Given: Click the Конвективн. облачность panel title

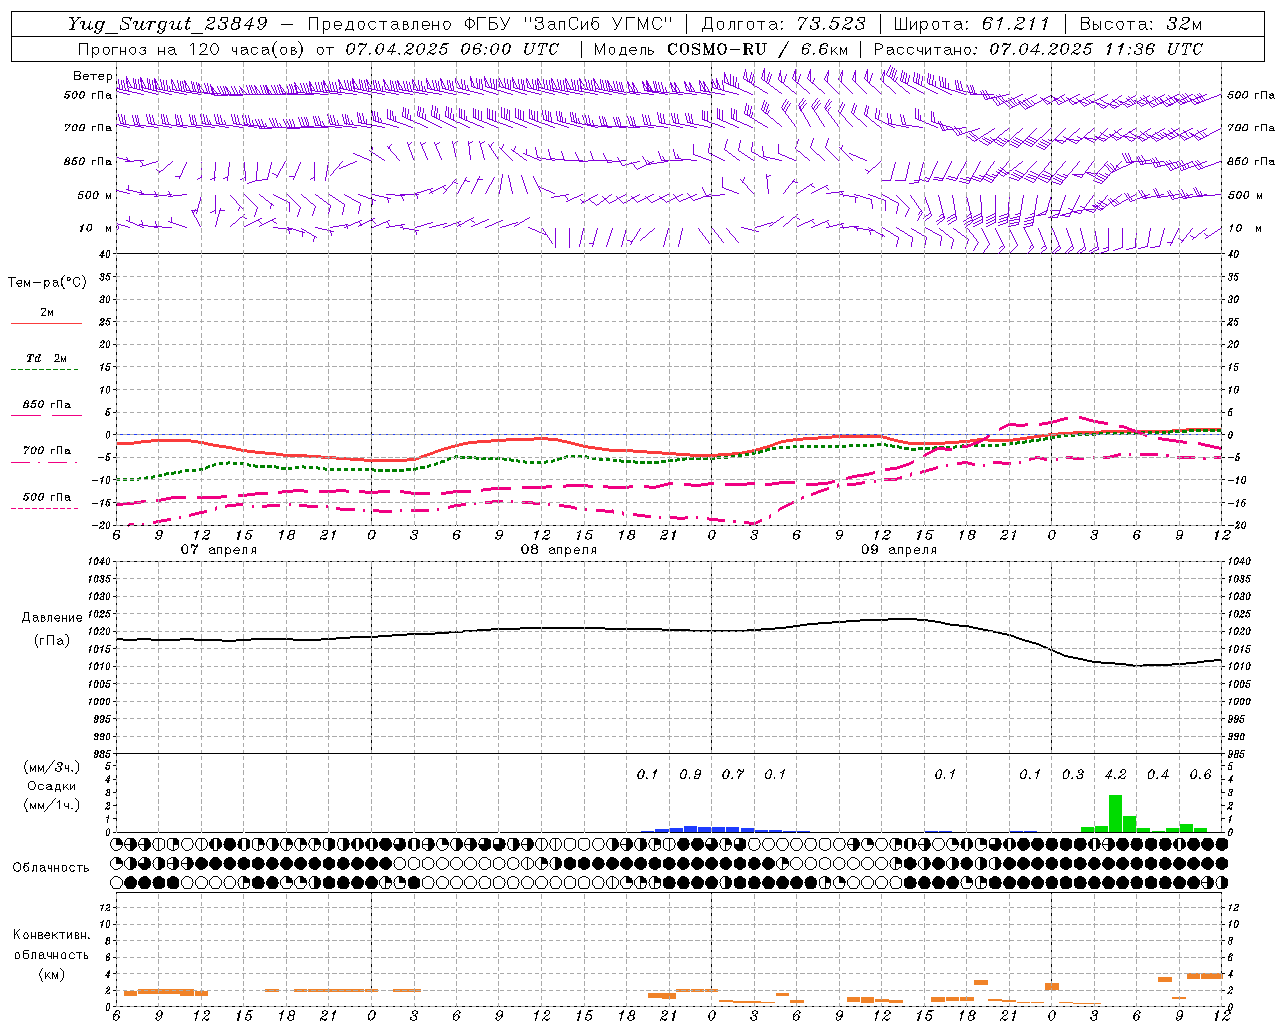Looking at the screenshot, I should point(51,944).
